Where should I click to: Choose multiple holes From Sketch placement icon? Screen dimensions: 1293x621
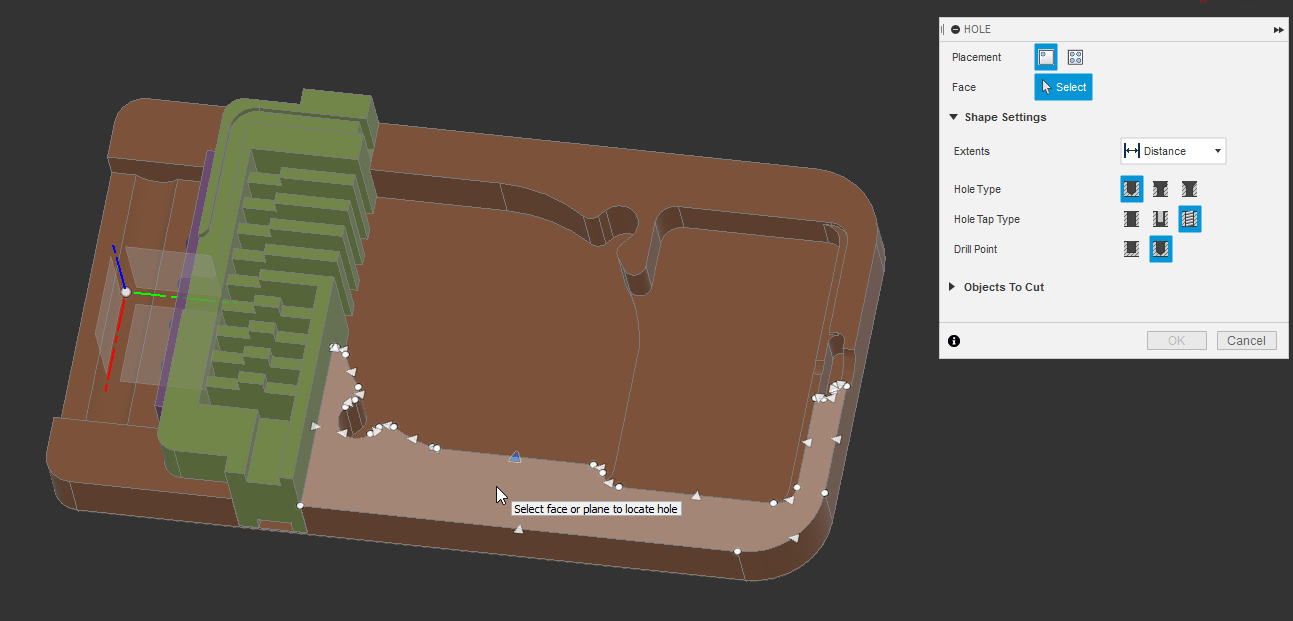pos(1075,57)
